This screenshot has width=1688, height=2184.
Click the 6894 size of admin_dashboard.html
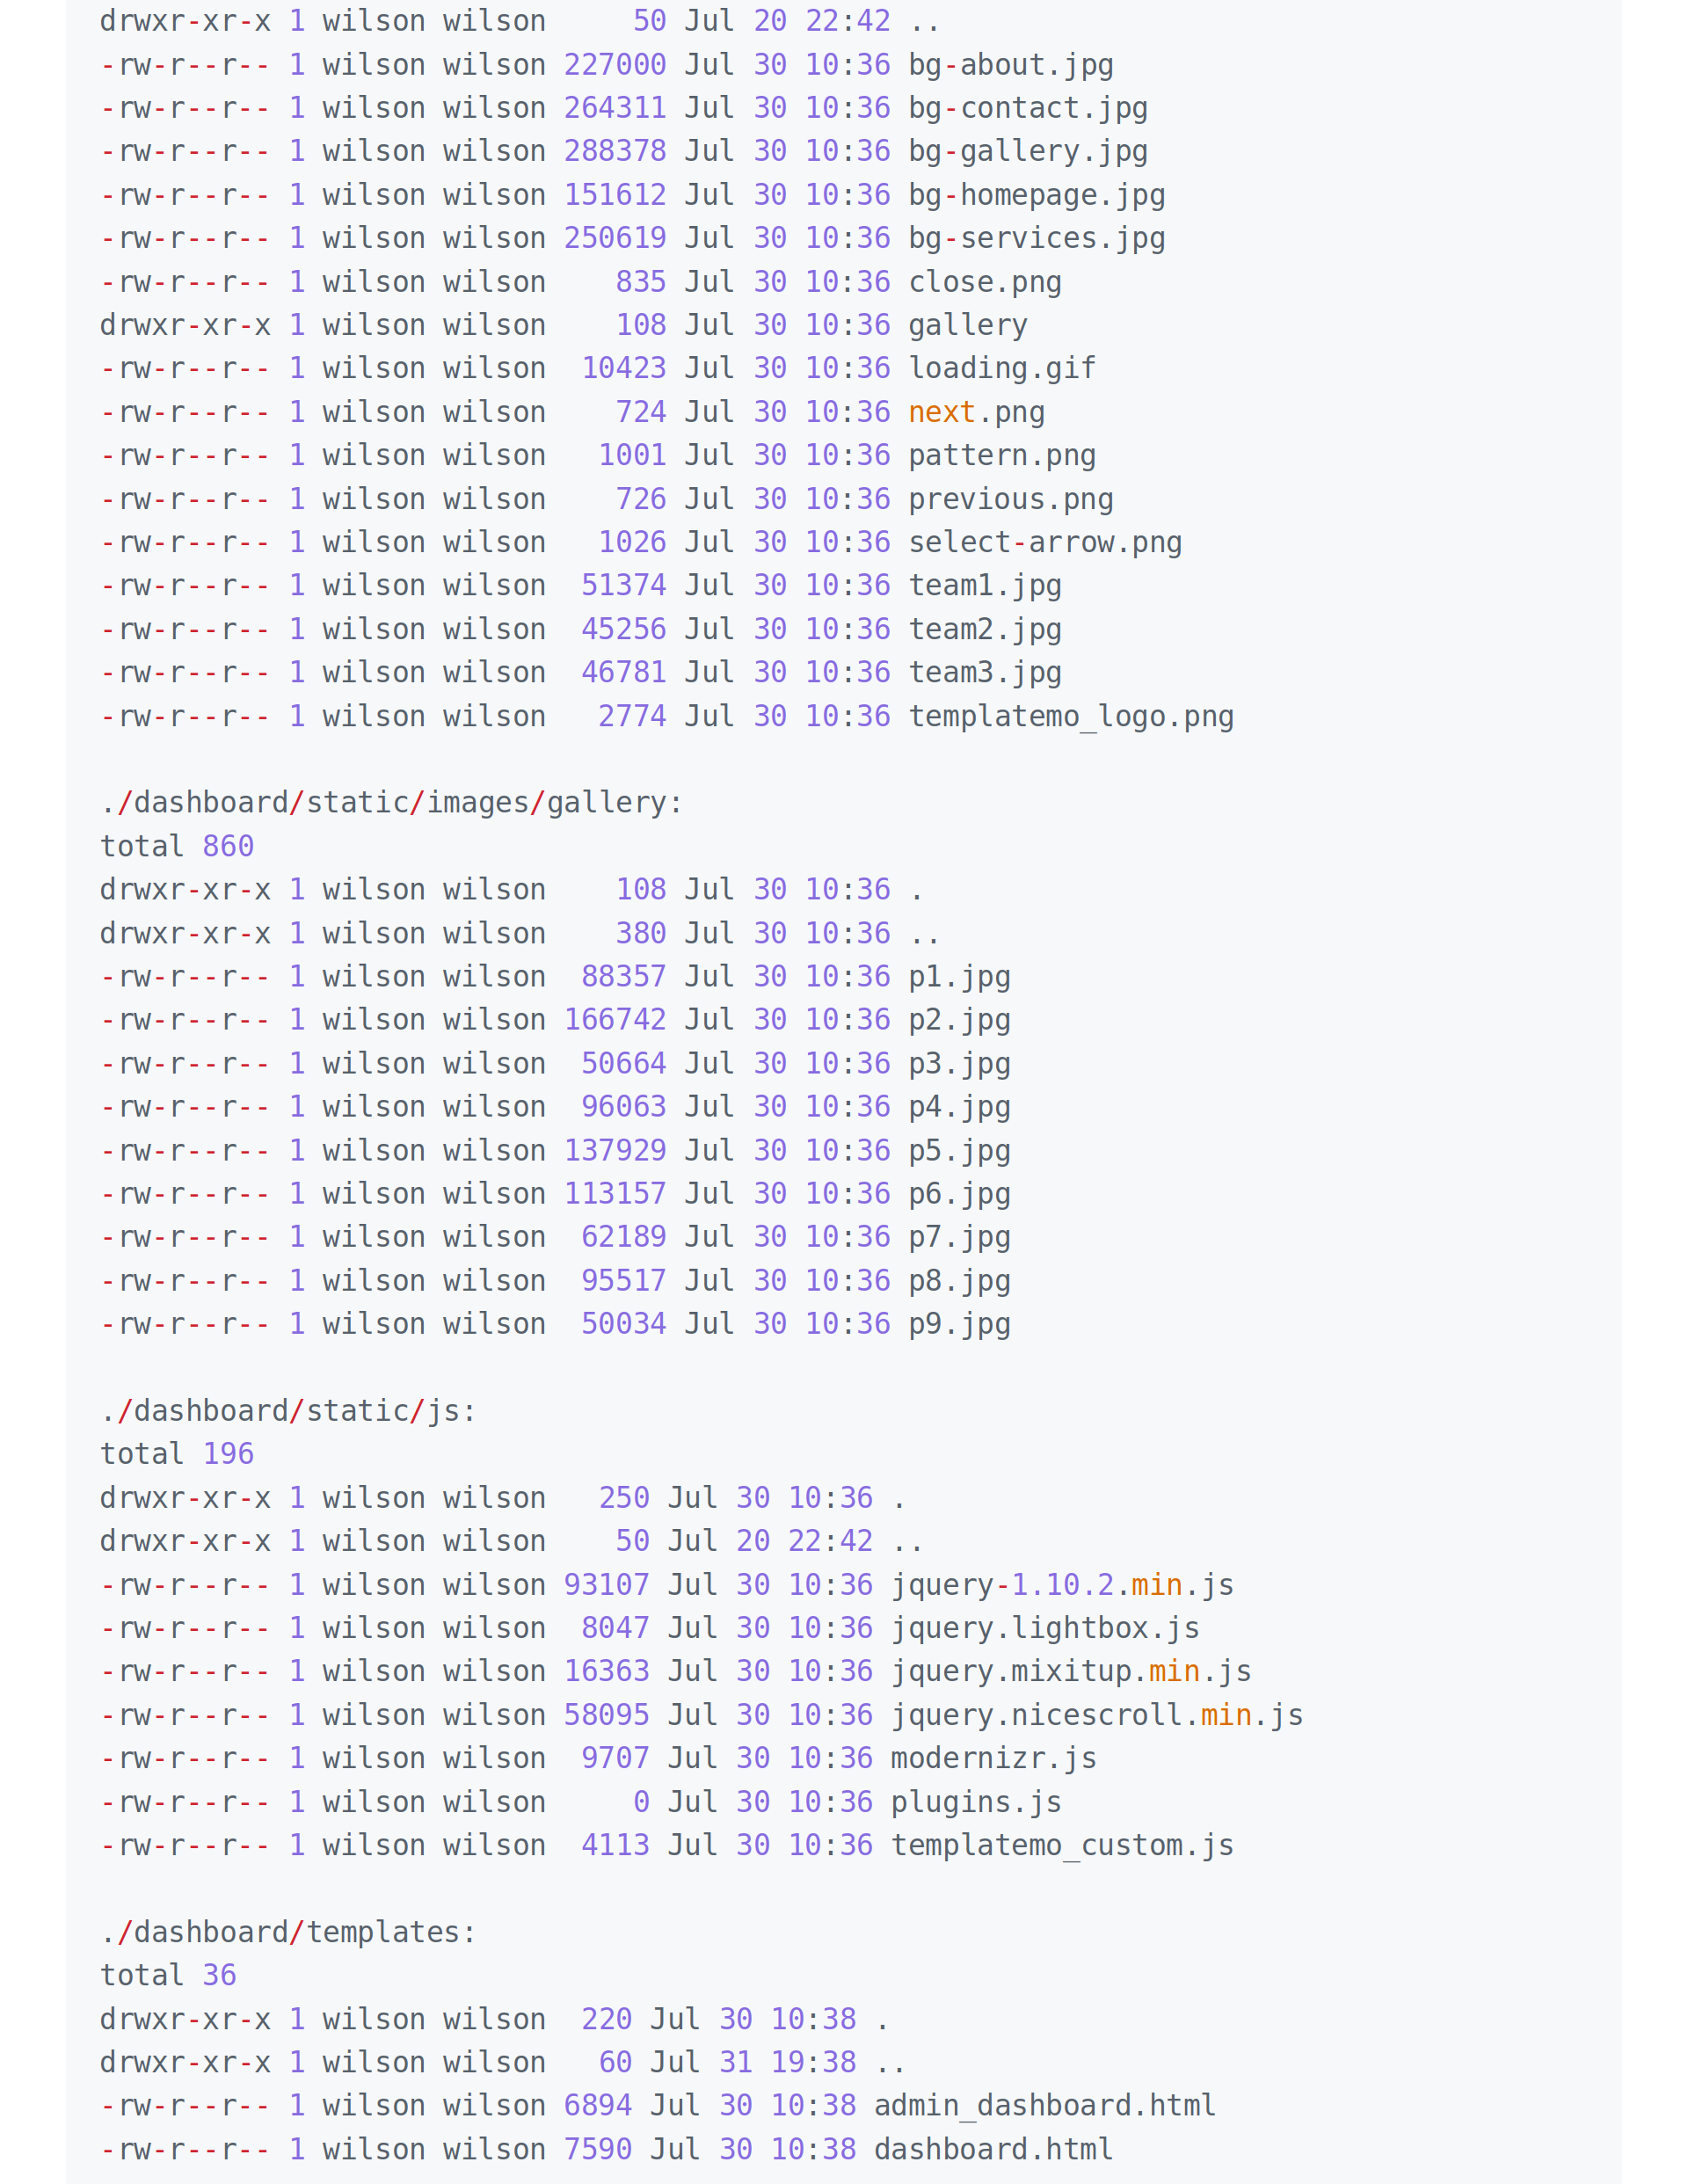(598, 2105)
